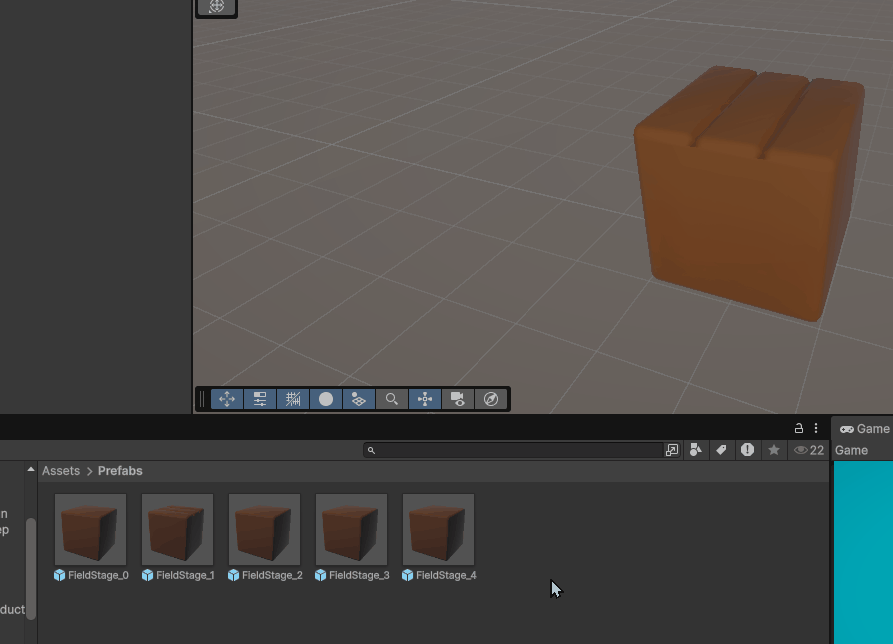The image size is (893, 644).
Task: Click the Assets breadcrumb link
Action: tap(61, 471)
